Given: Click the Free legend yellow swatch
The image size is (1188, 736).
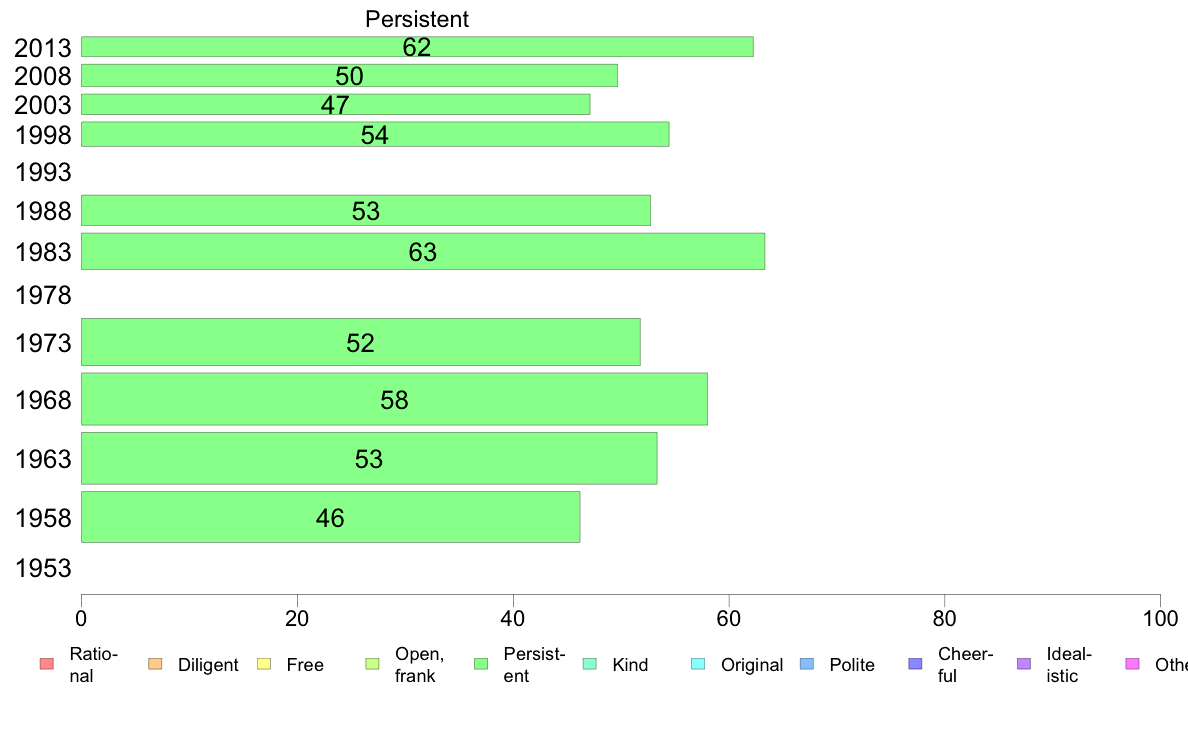Looking at the screenshot, I should coord(264,664).
